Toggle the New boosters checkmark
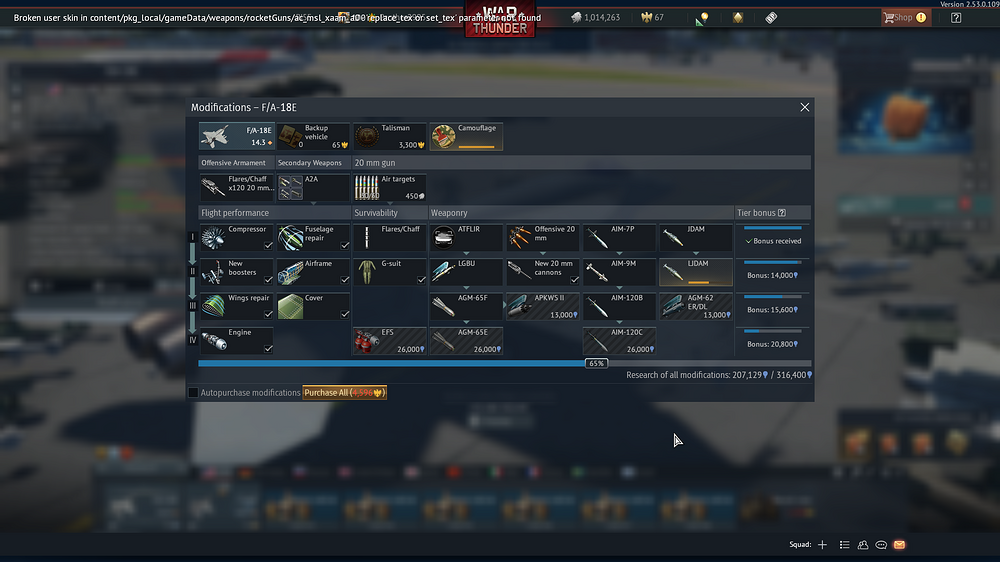This screenshot has width=1000, height=562. coord(268,280)
